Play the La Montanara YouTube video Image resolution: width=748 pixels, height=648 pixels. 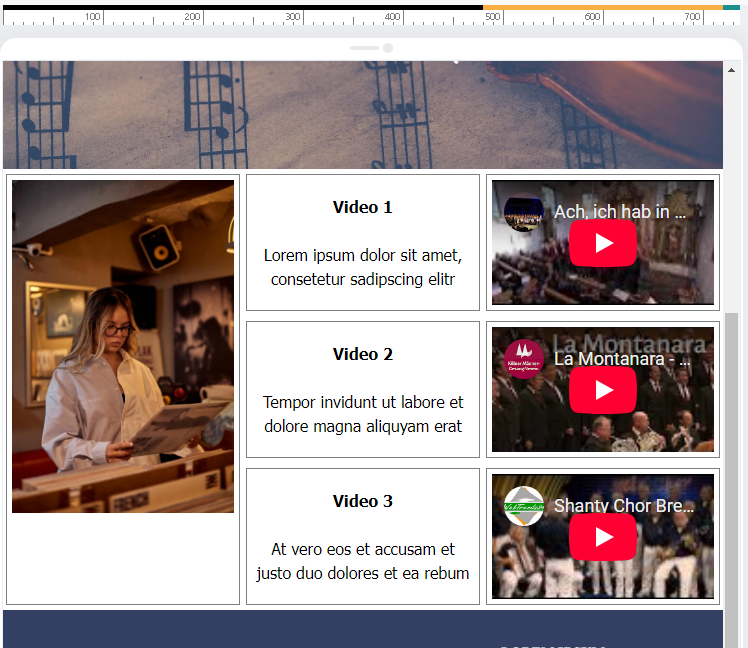603,390
